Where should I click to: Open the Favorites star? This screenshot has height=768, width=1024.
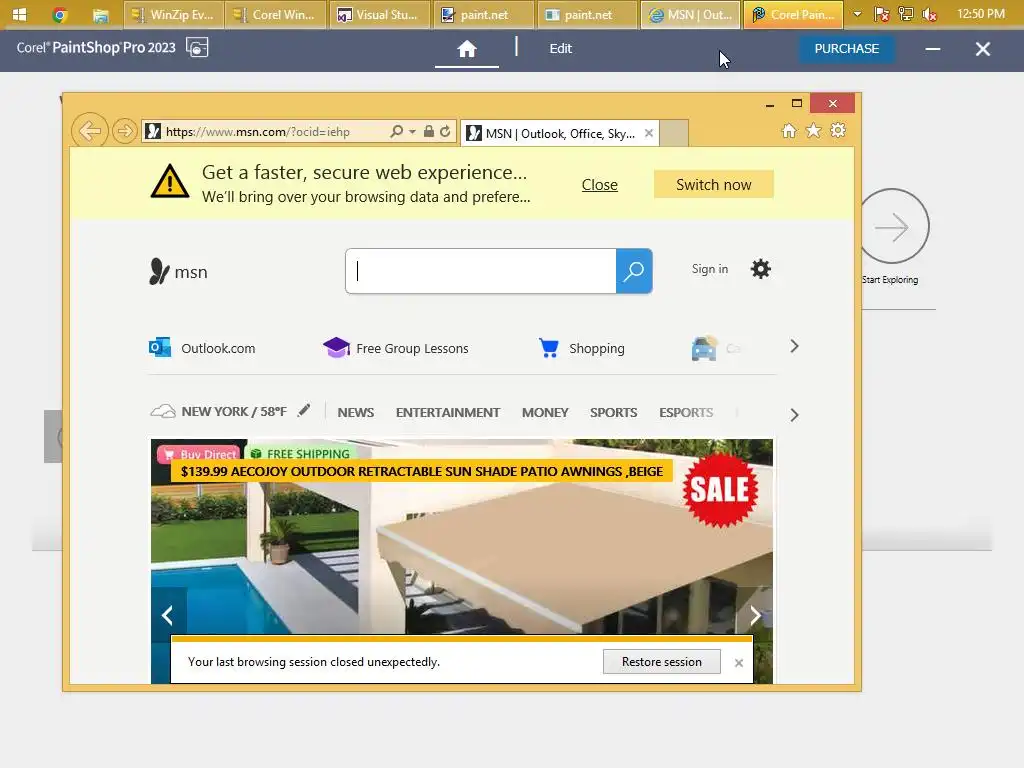[x=813, y=131]
